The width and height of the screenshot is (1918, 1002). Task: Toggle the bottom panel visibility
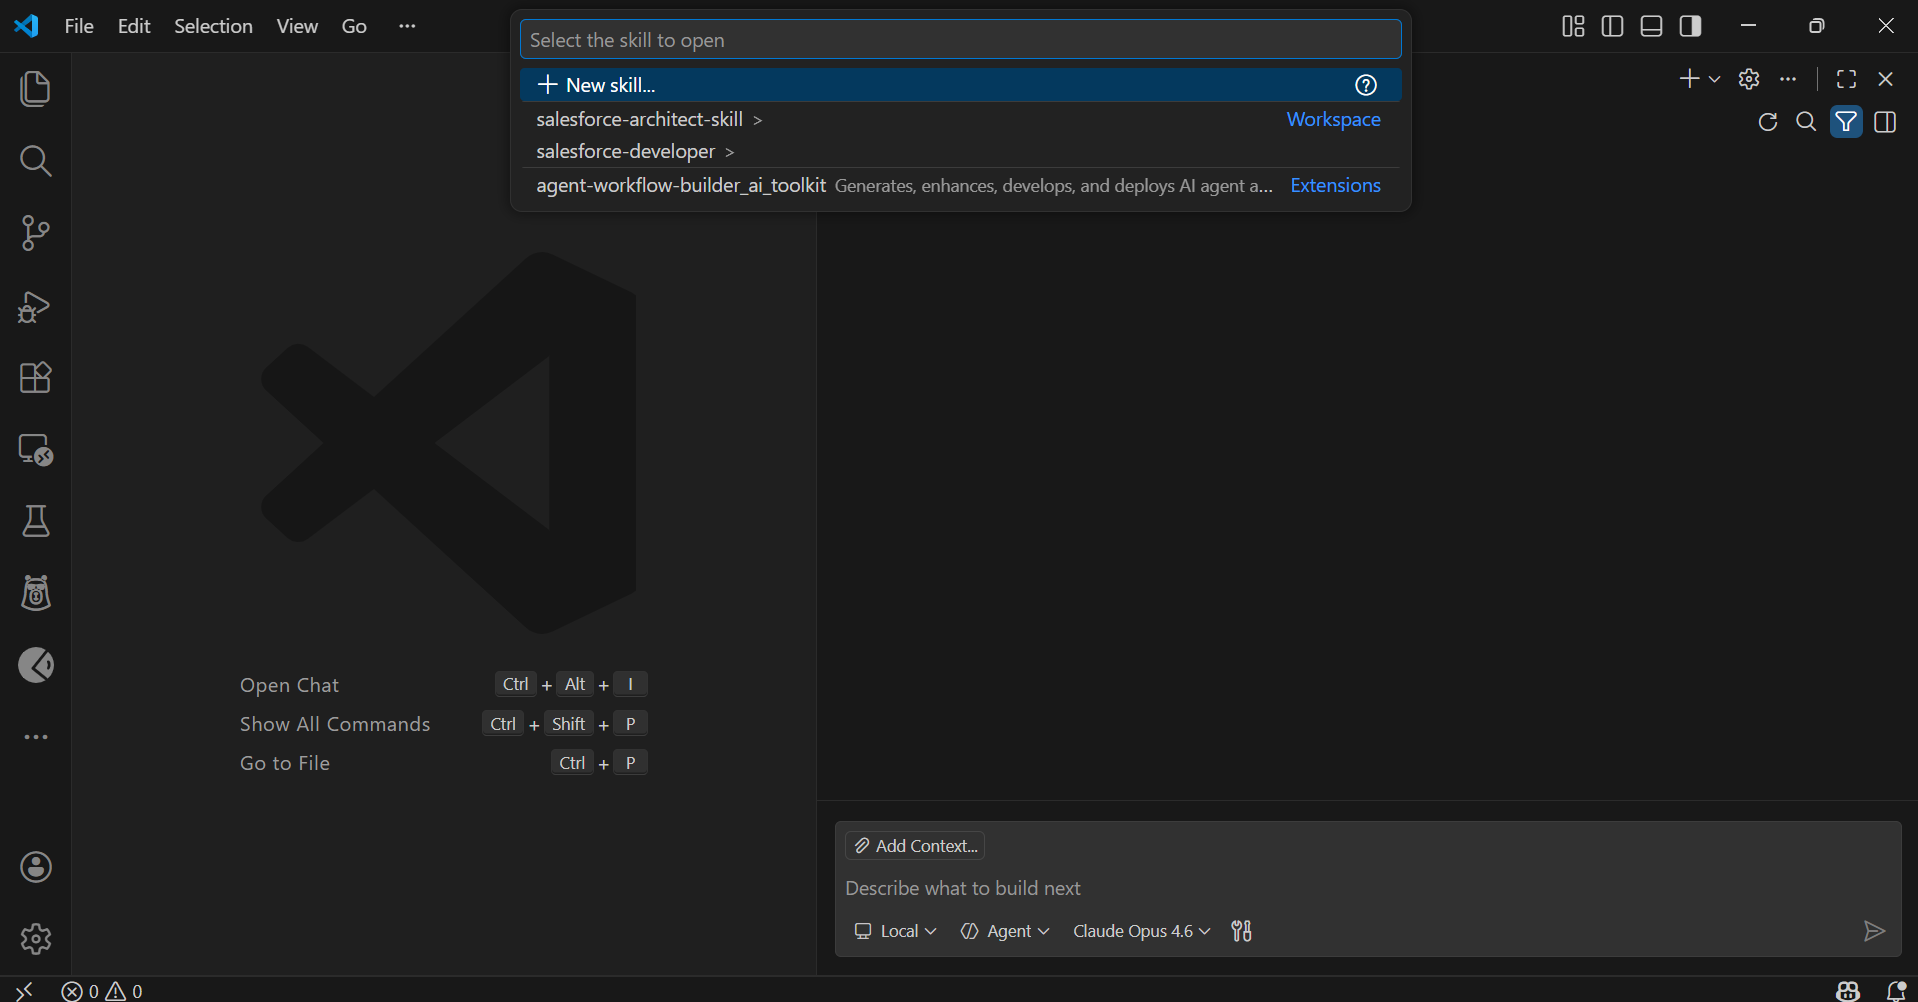point(1651,26)
